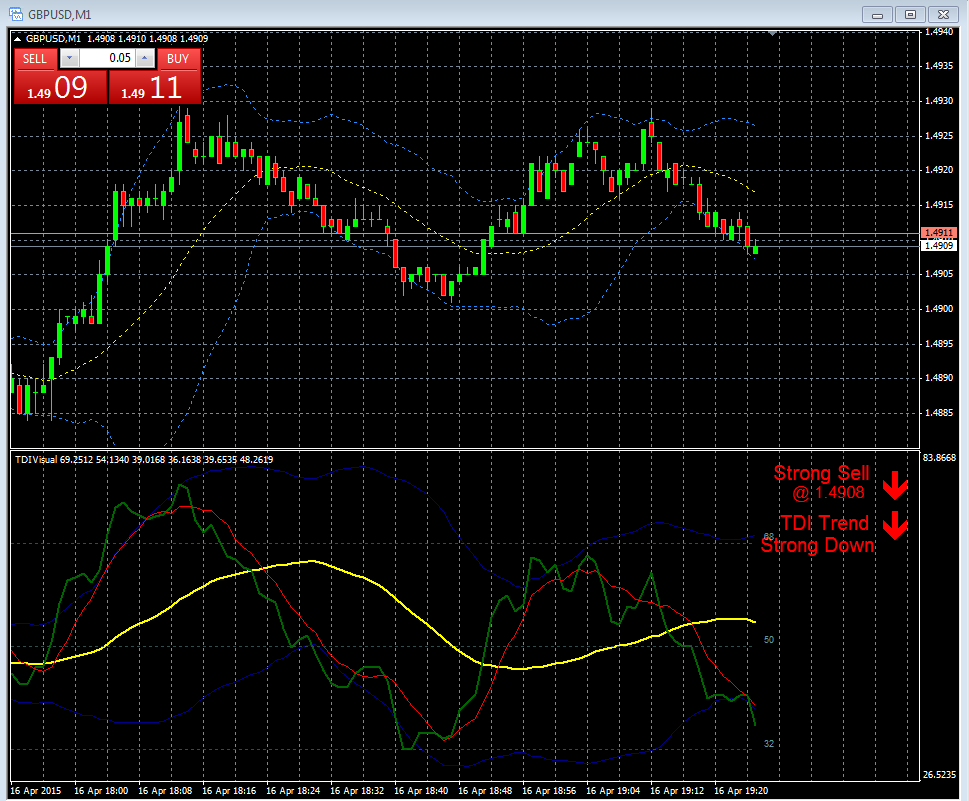Click the chart shift marker triangle
969x801 pixels.
point(772,33)
